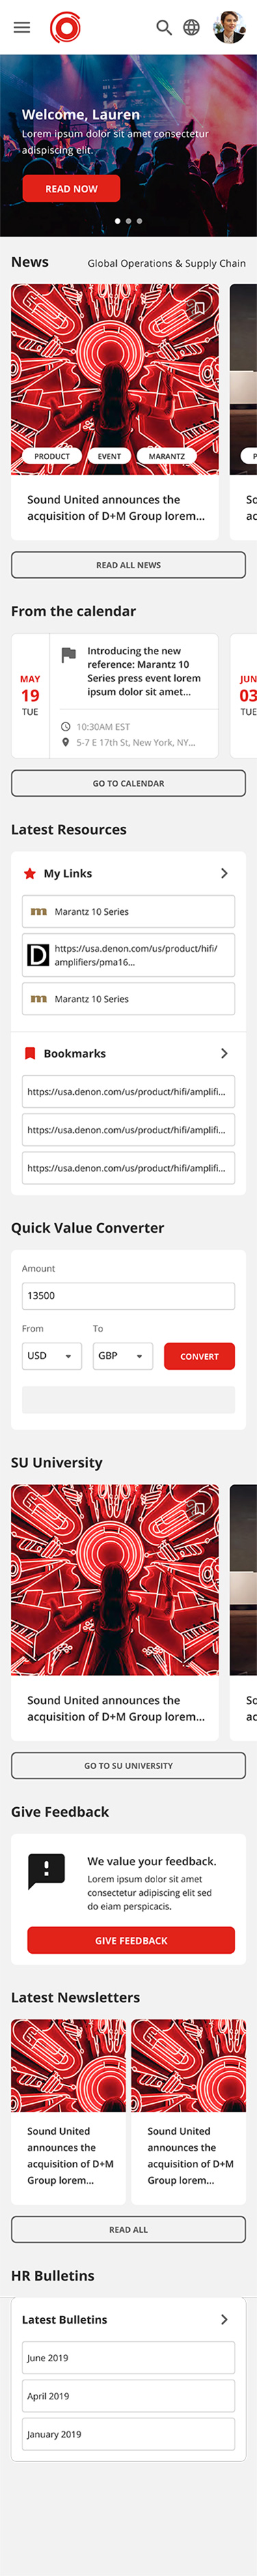Image resolution: width=257 pixels, height=2576 pixels.
Task: Bookmark the first news card image
Action: coord(199,308)
